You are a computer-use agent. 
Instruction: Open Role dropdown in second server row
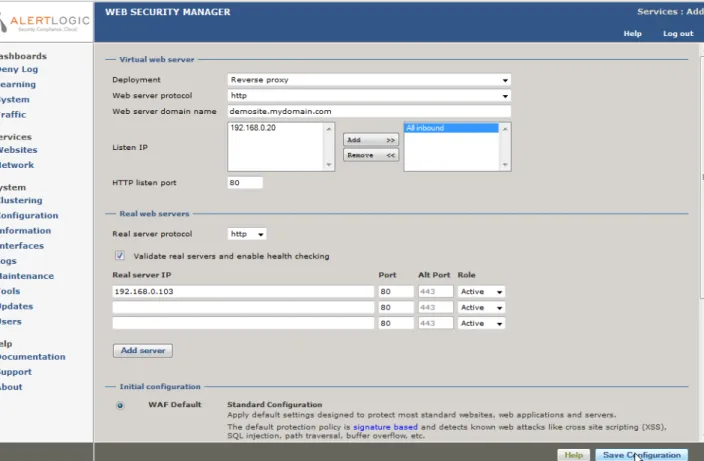point(481,307)
